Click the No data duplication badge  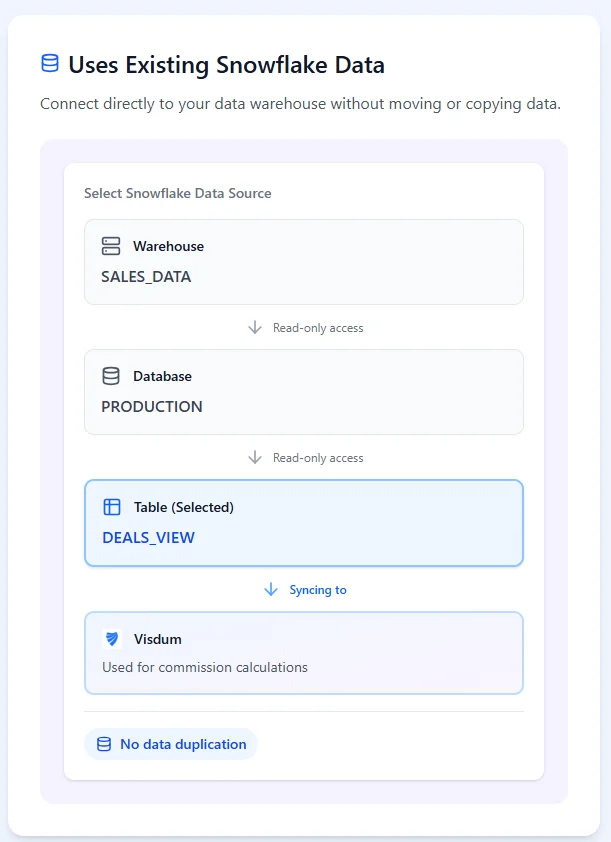[x=171, y=744]
